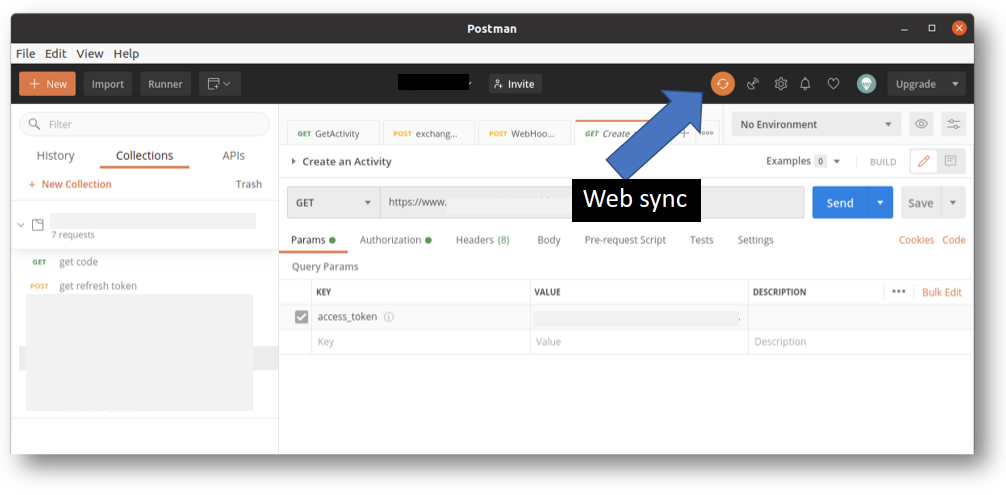
Task: Open the Edit menu
Action: coord(56,54)
